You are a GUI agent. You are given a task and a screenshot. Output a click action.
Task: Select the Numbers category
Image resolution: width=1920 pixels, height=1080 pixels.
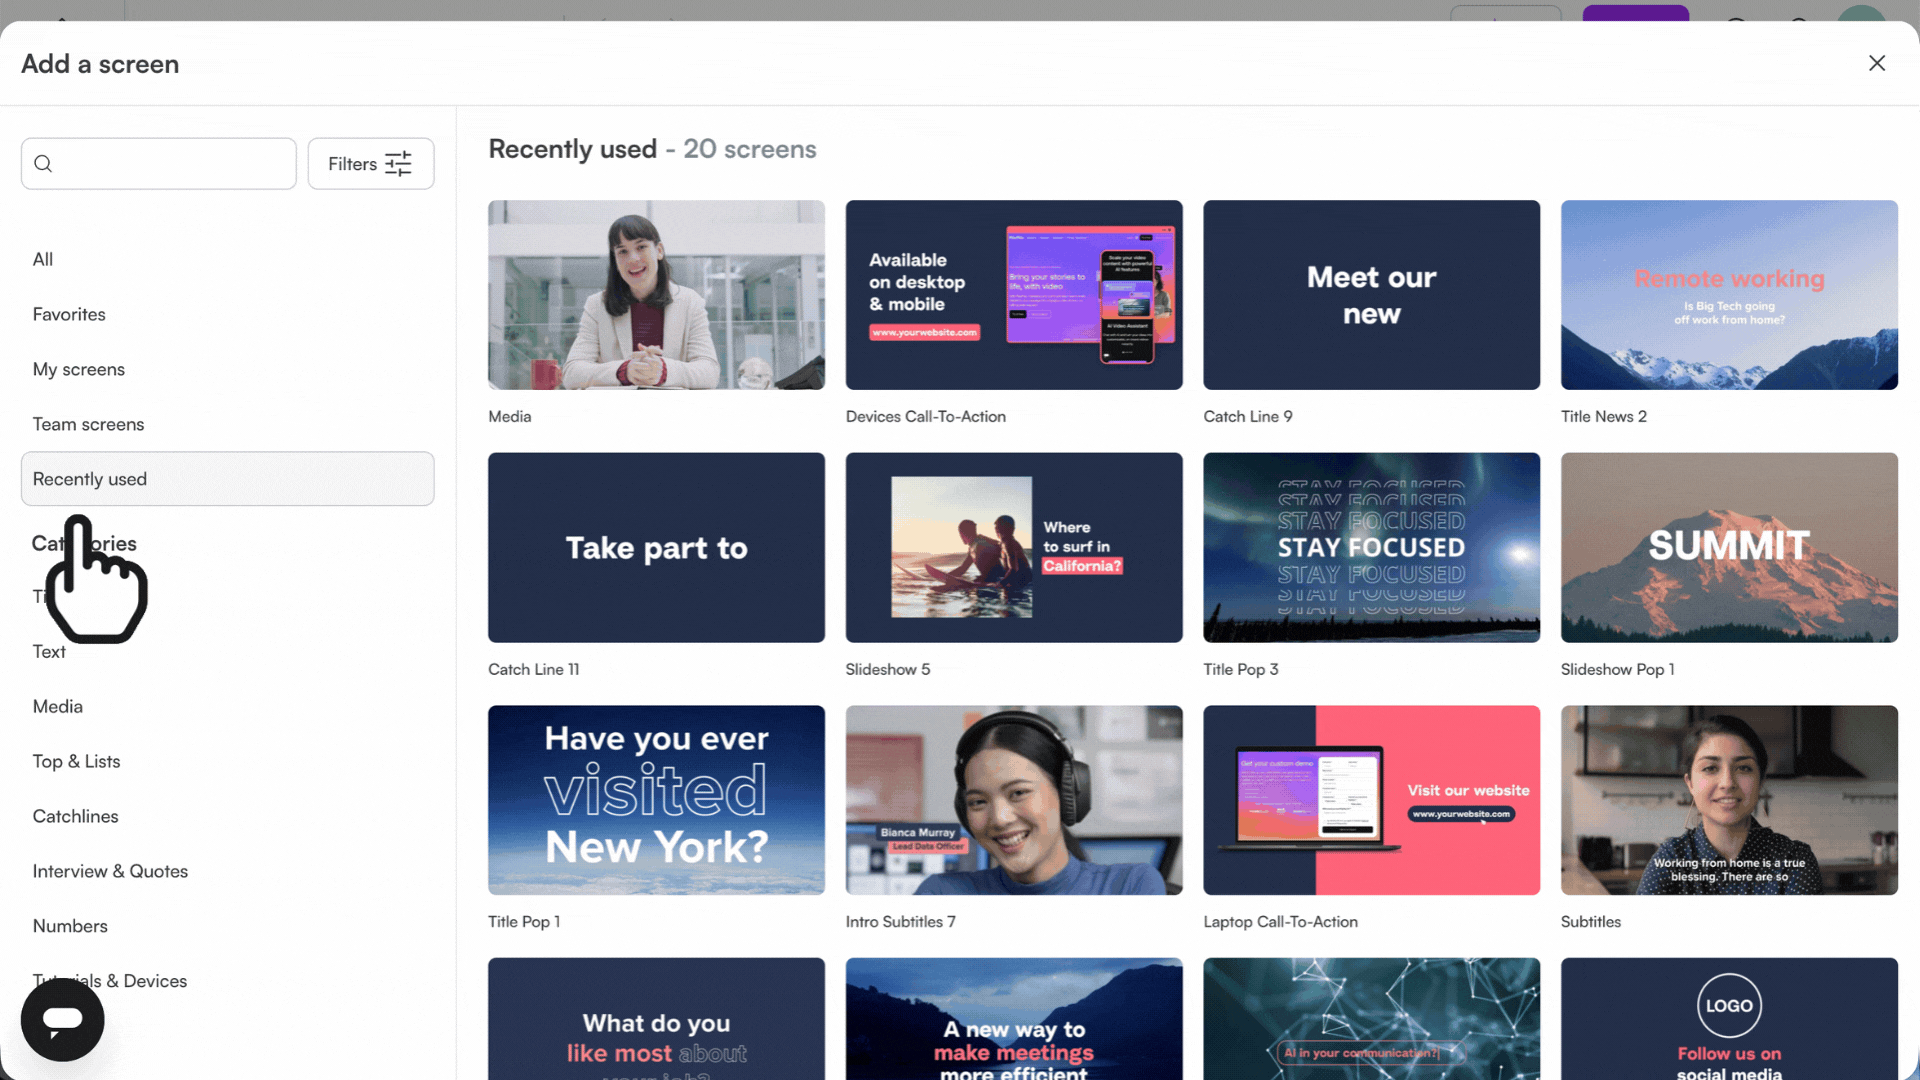(x=70, y=925)
